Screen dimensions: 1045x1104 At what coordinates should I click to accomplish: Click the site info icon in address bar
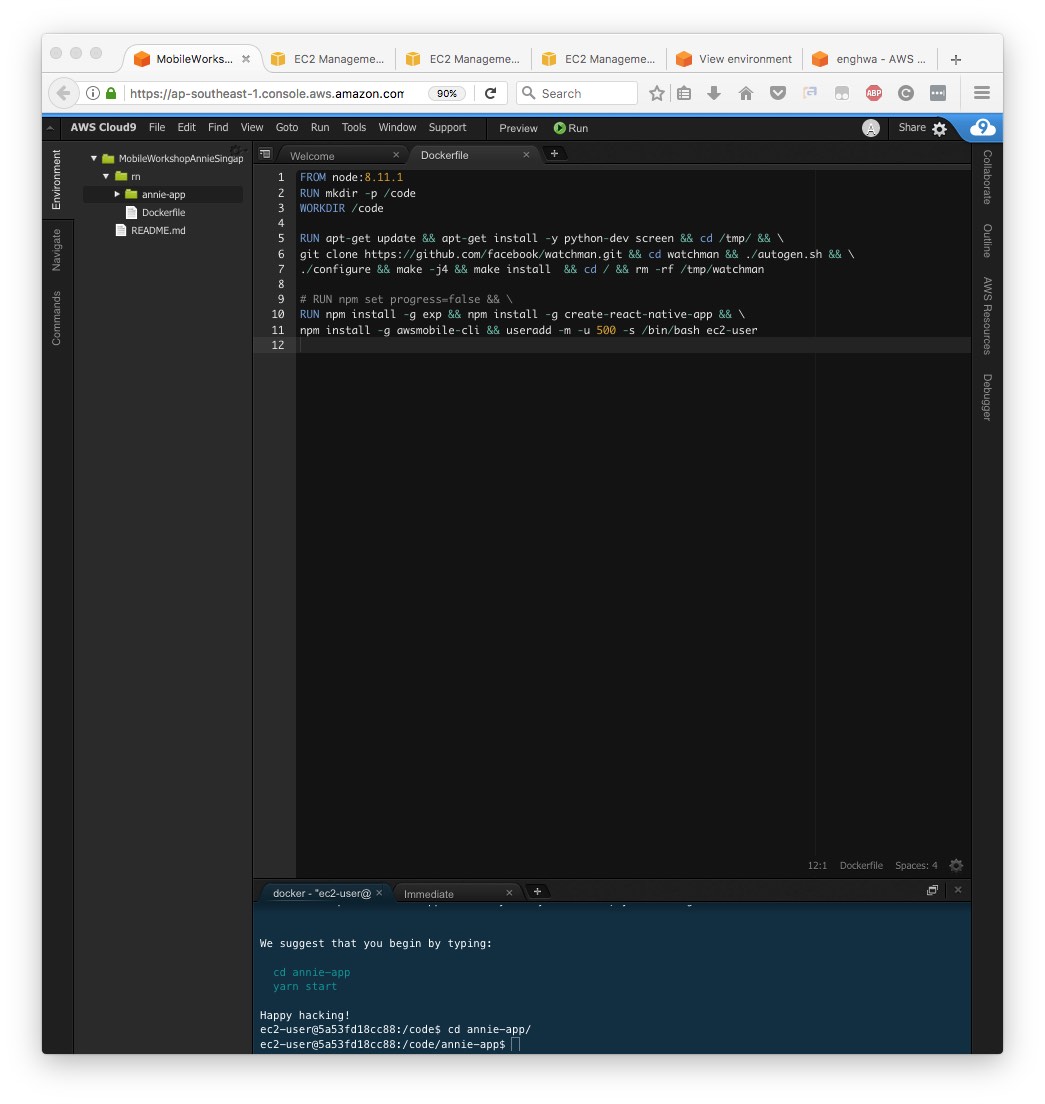(x=92, y=93)
